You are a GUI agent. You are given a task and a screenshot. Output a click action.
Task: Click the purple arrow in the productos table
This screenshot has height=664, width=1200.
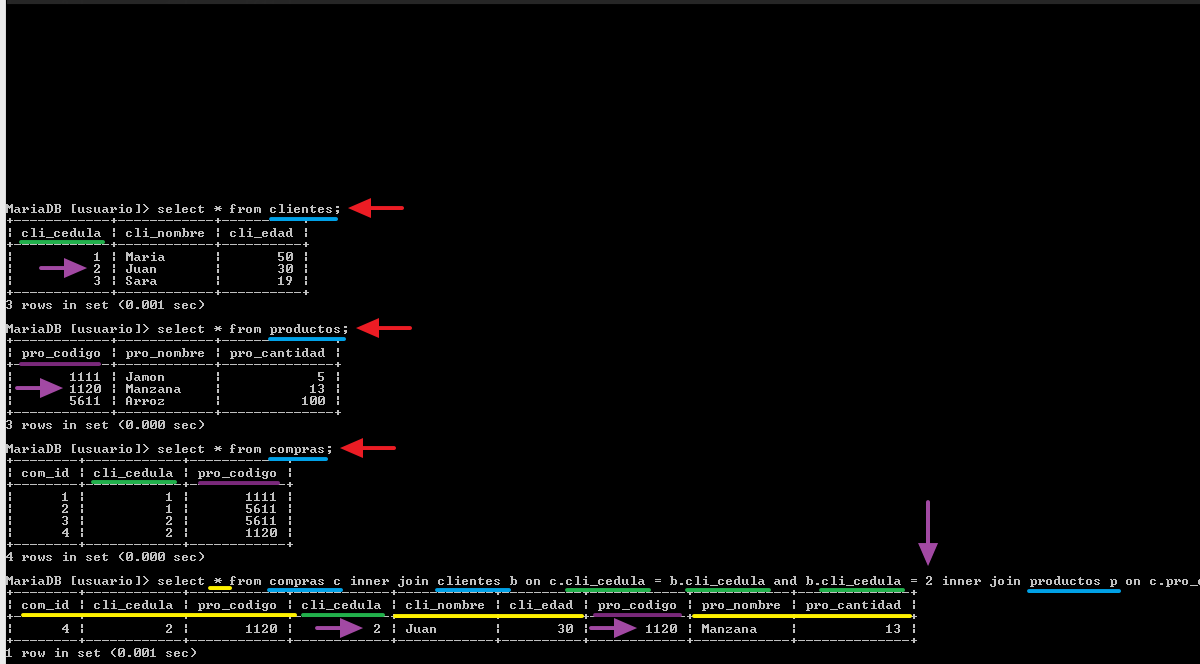tap(38, 388)
